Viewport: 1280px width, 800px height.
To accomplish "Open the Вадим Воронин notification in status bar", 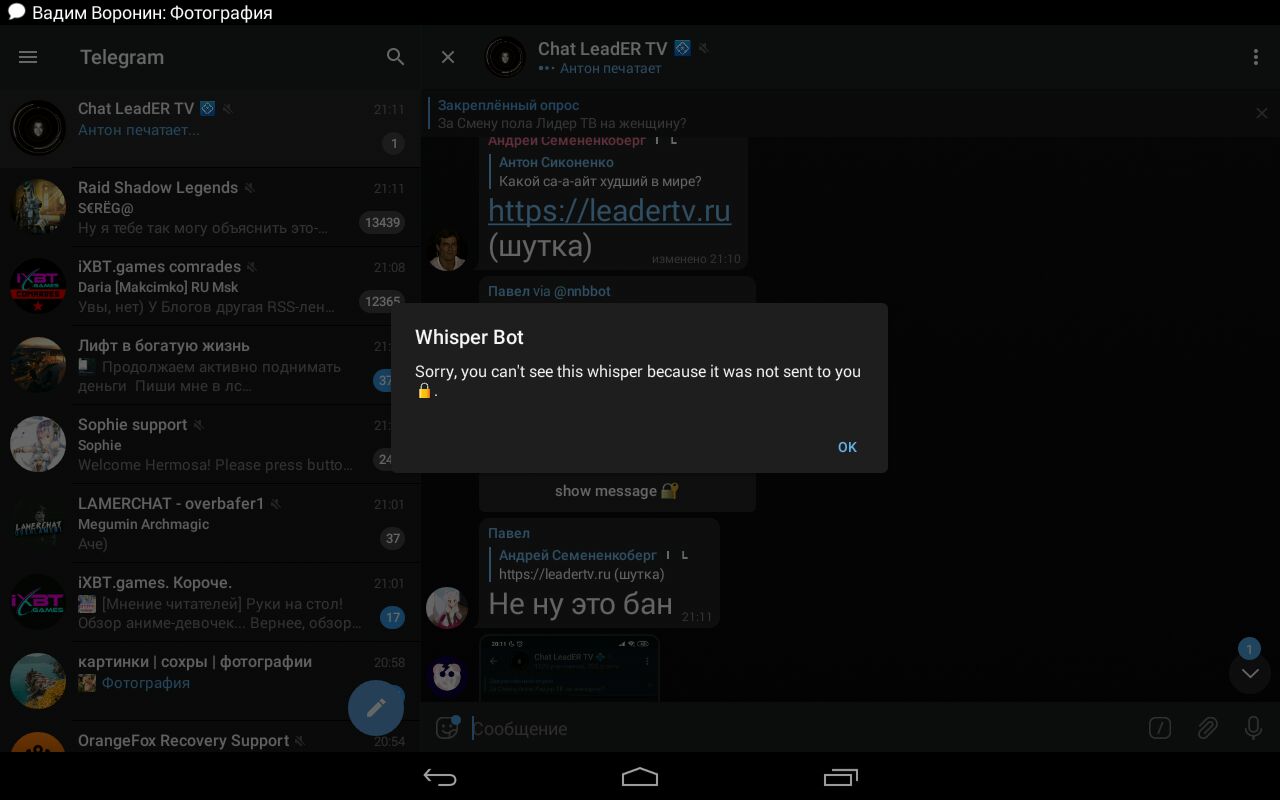I will pos(140,13).
